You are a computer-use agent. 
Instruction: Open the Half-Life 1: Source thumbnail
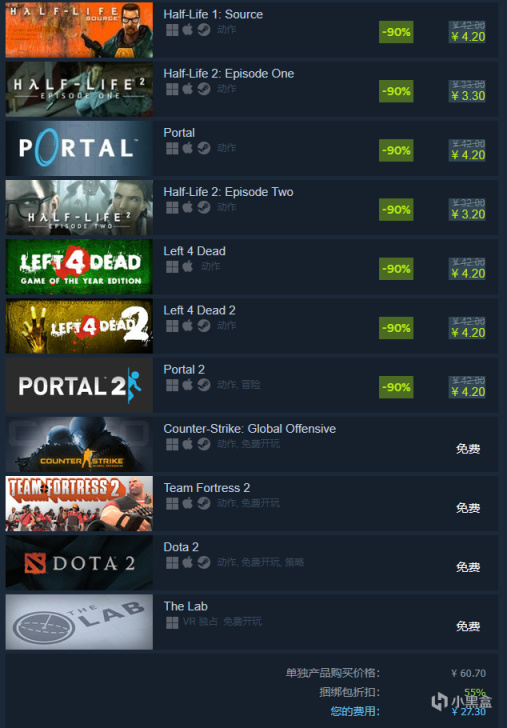tap(79, 30)
